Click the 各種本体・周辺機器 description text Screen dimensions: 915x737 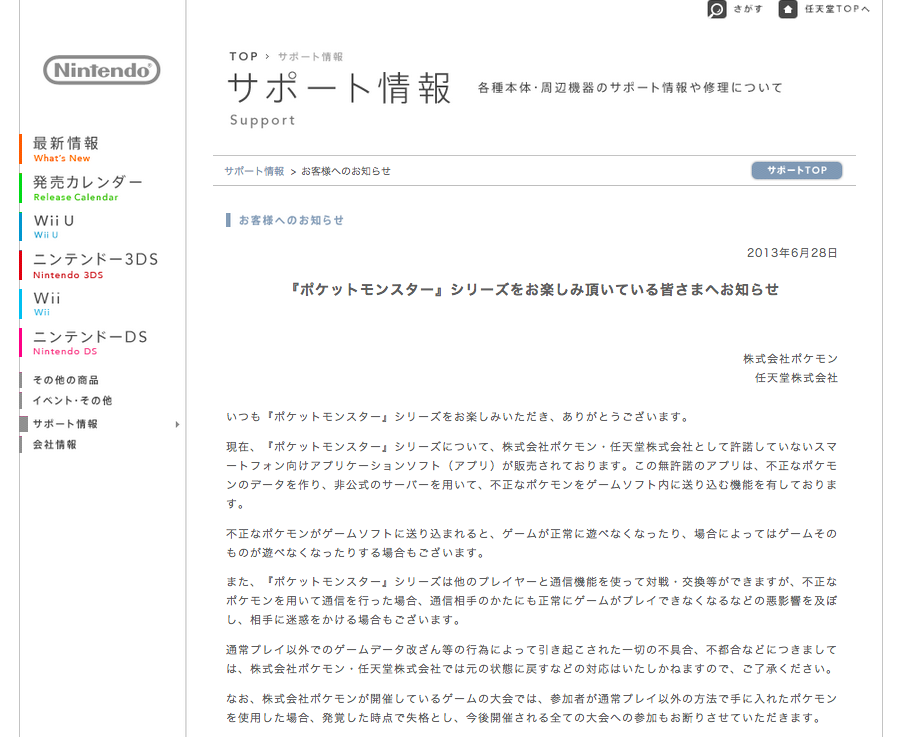630,88
